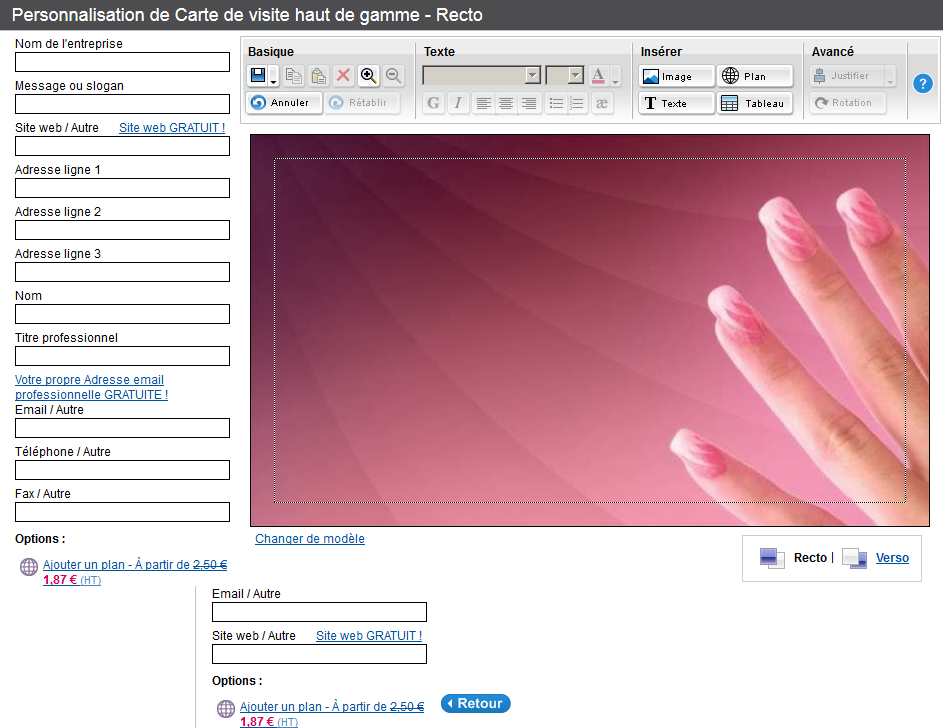Click the upper Site web / Autre input field
This screenshot has width=943, height=728.
coord(122,146)
